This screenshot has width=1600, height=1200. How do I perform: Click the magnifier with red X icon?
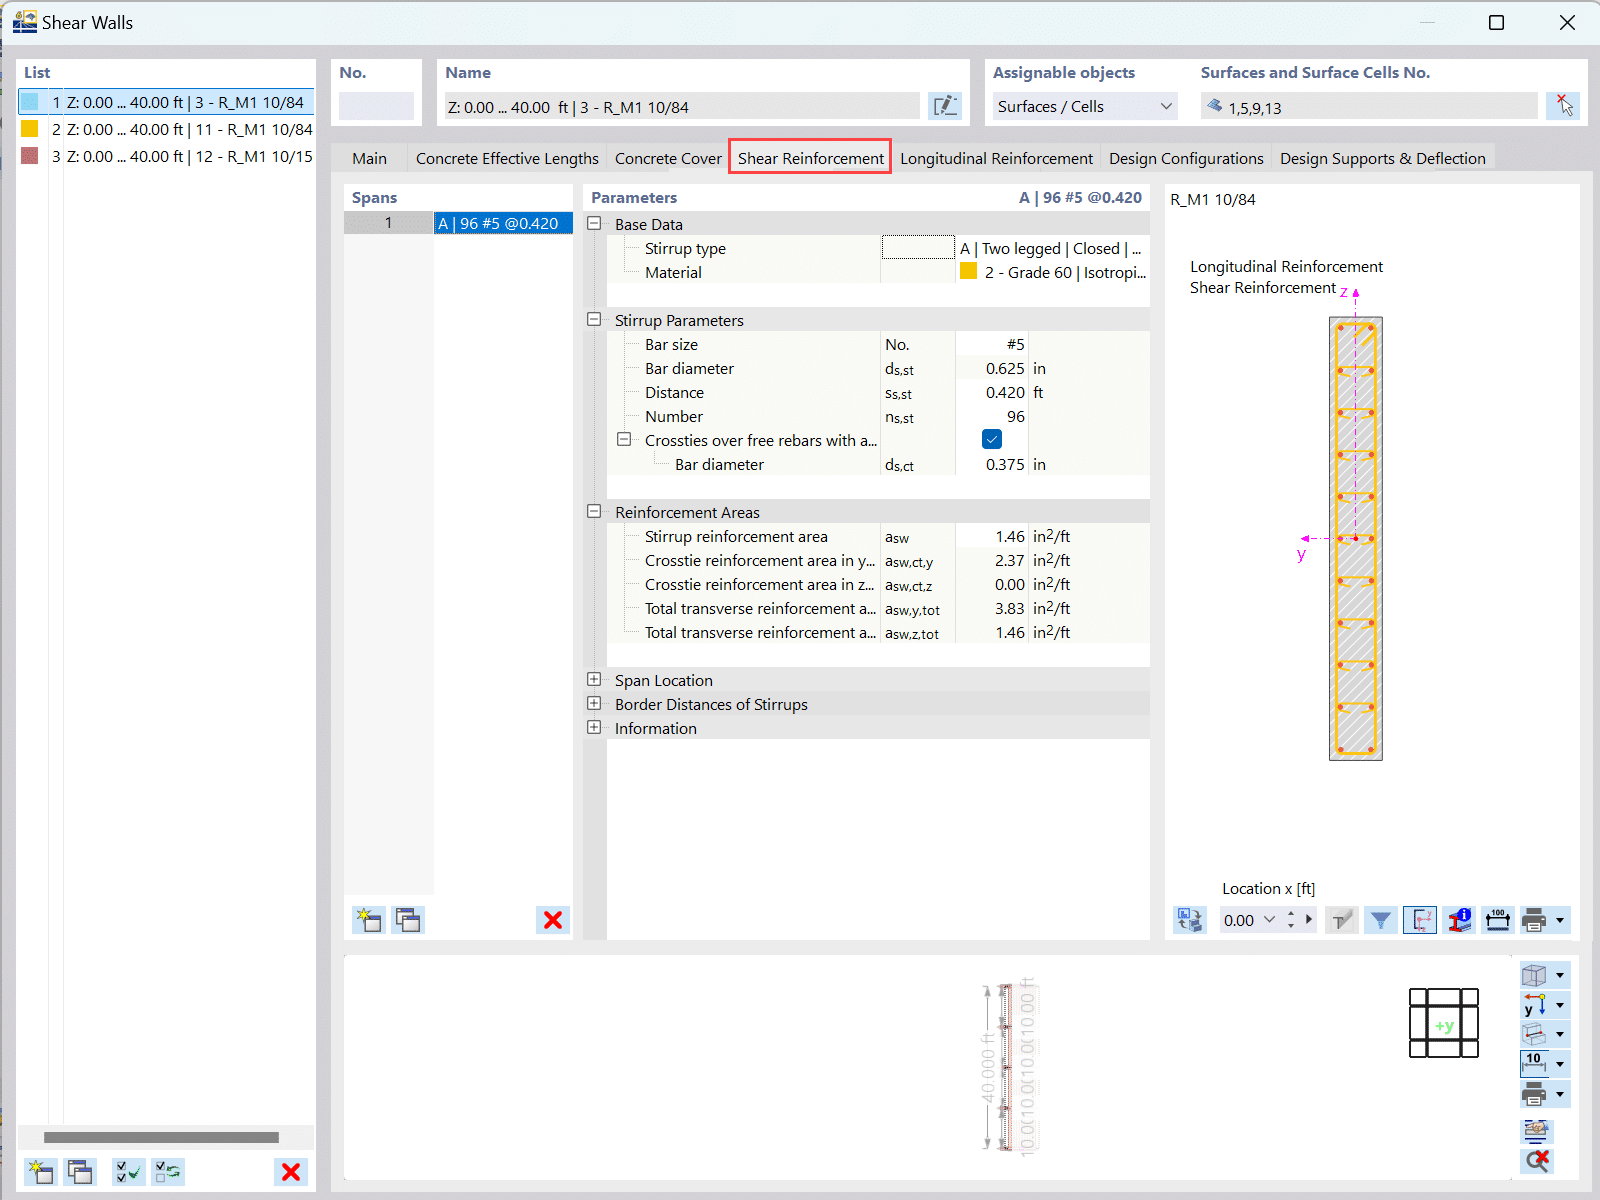1537,1160
